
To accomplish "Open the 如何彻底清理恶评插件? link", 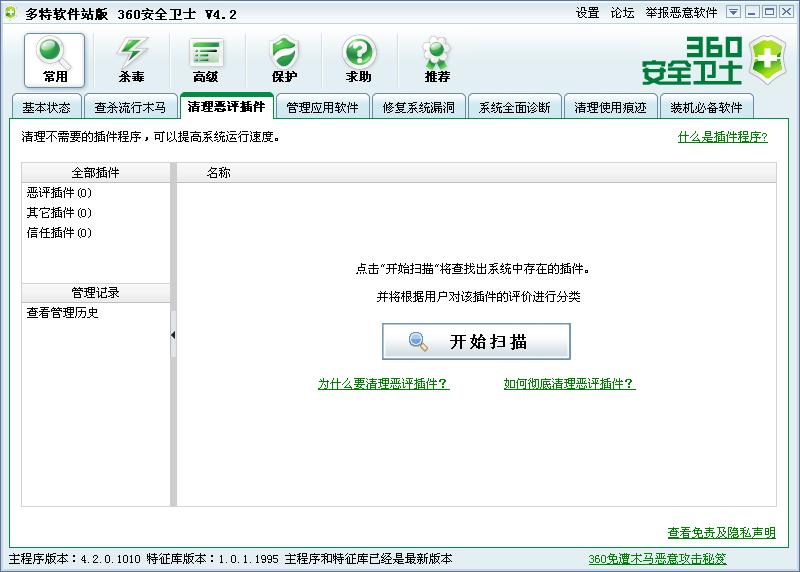I will coord(569,383).
